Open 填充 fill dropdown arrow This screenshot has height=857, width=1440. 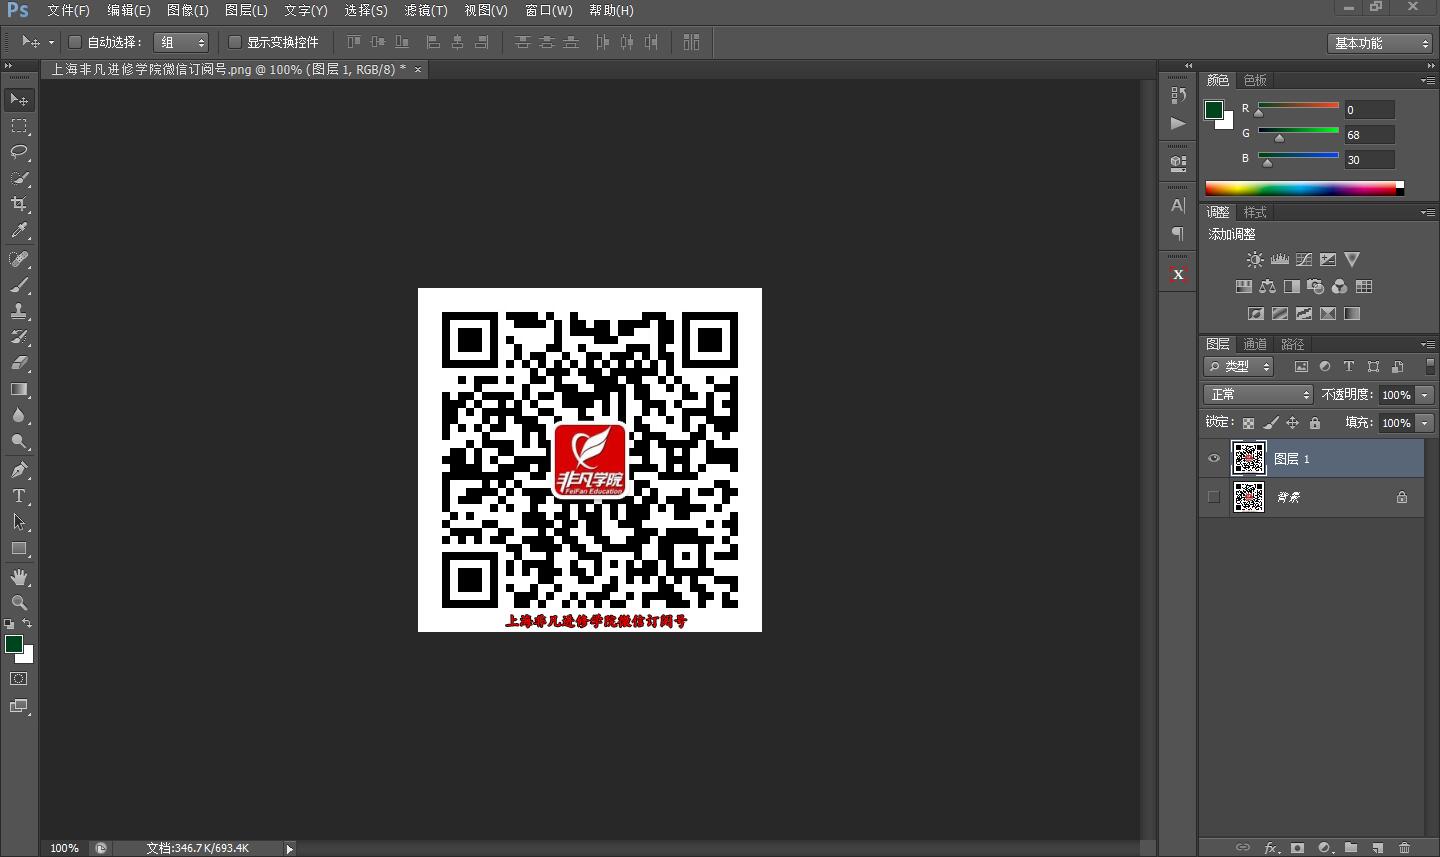point(1425,423)
